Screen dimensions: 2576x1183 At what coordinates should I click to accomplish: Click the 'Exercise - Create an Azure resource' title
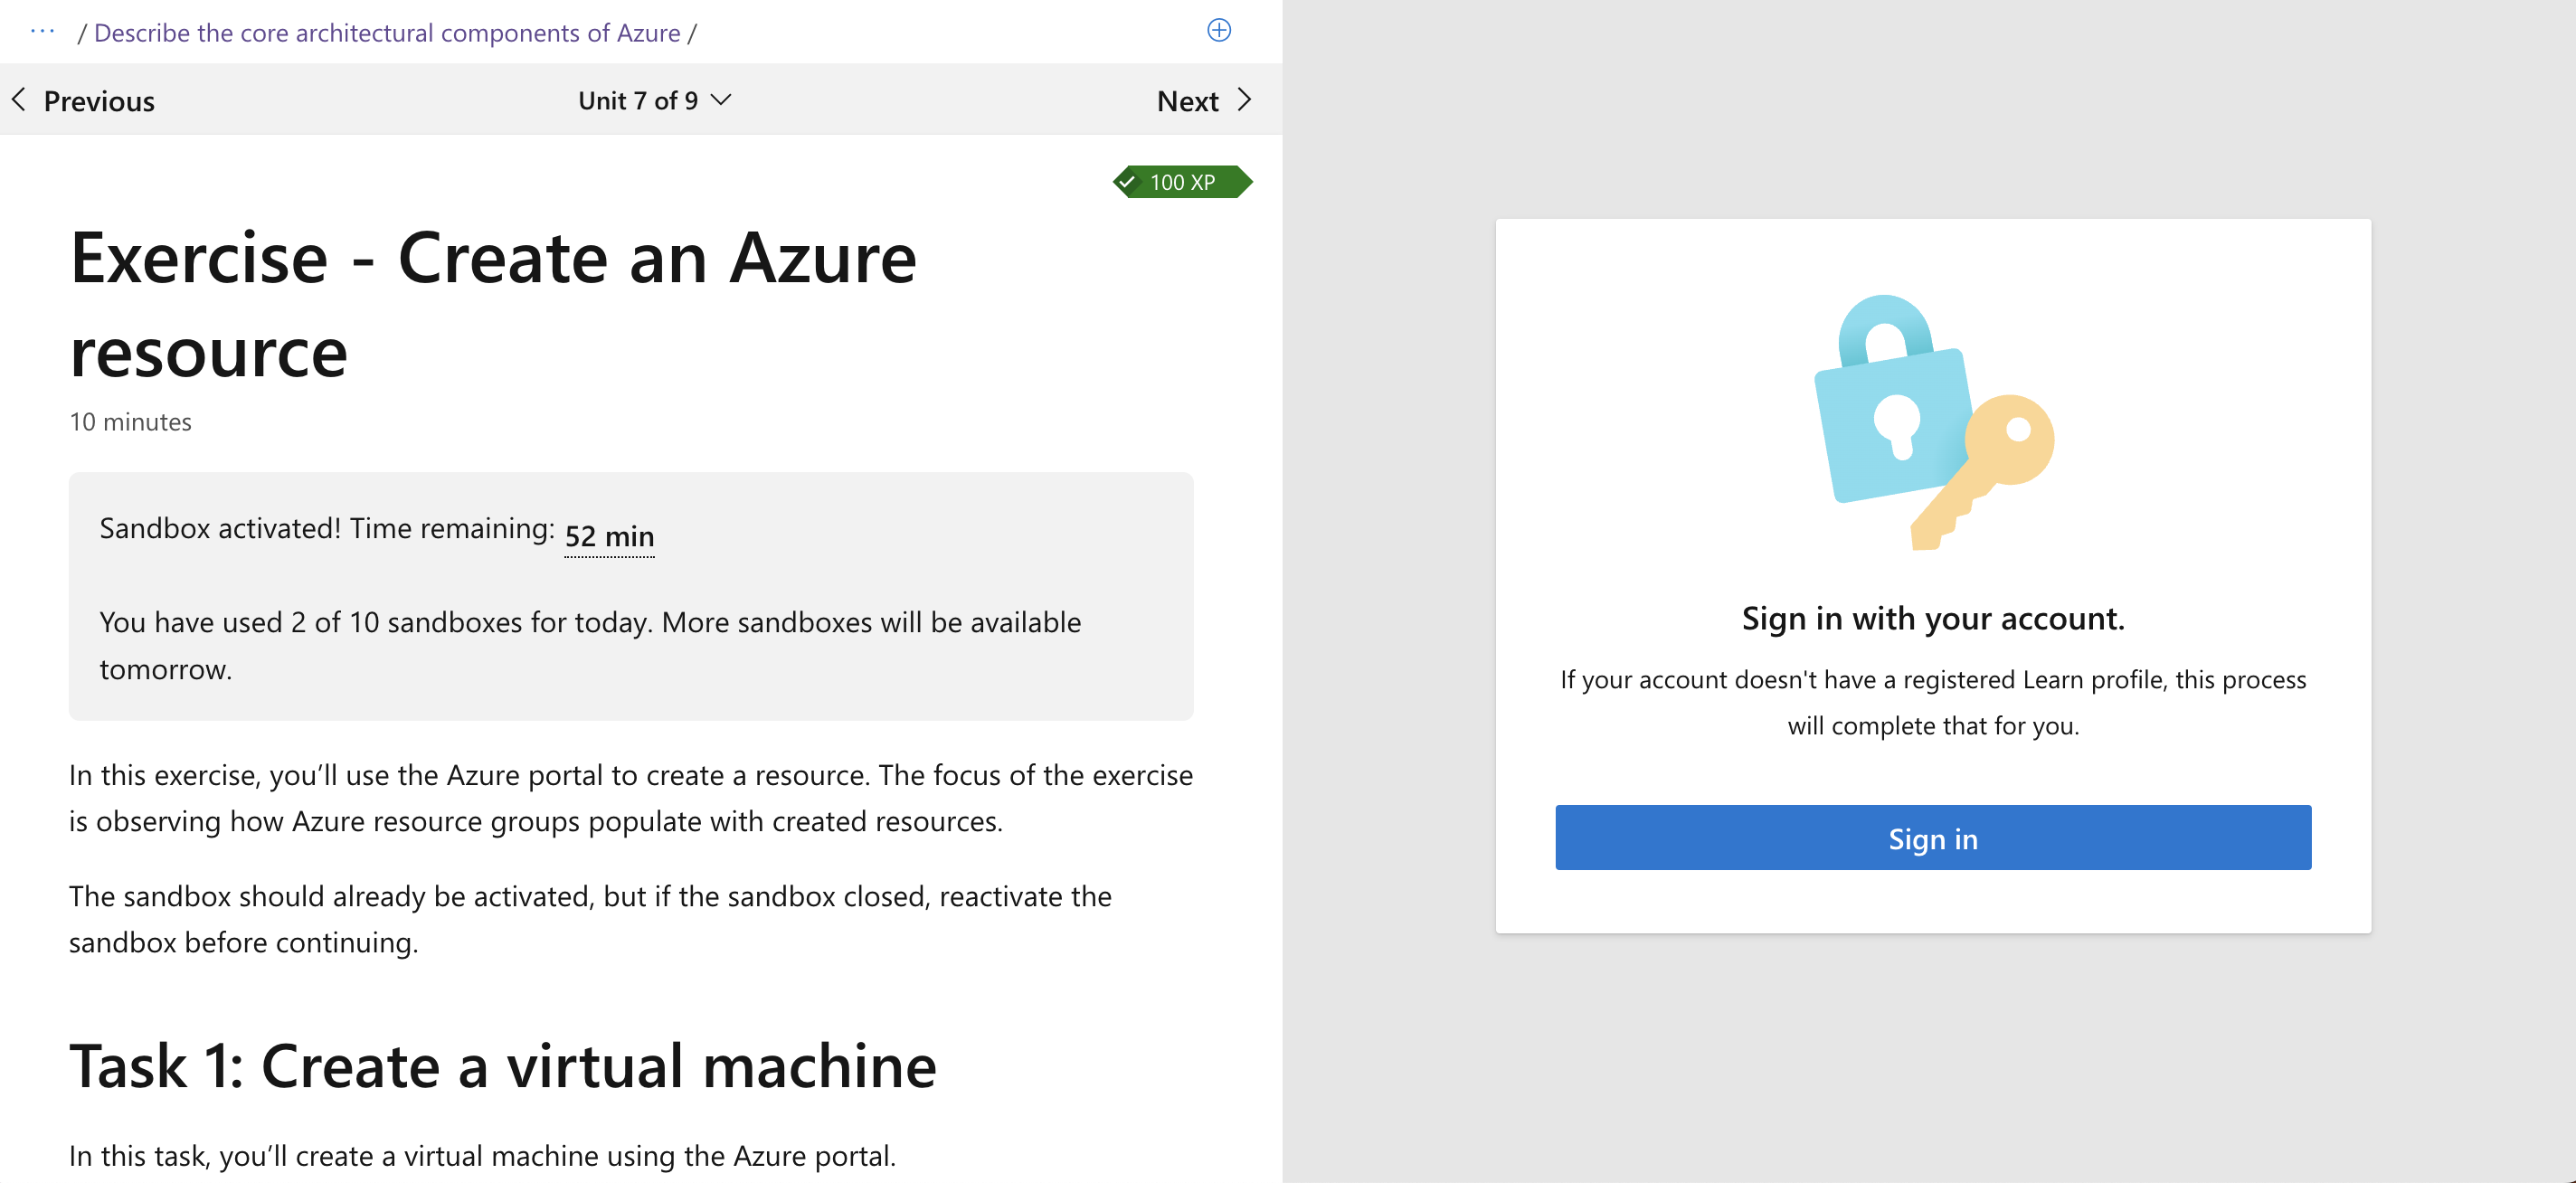point(493,304)
